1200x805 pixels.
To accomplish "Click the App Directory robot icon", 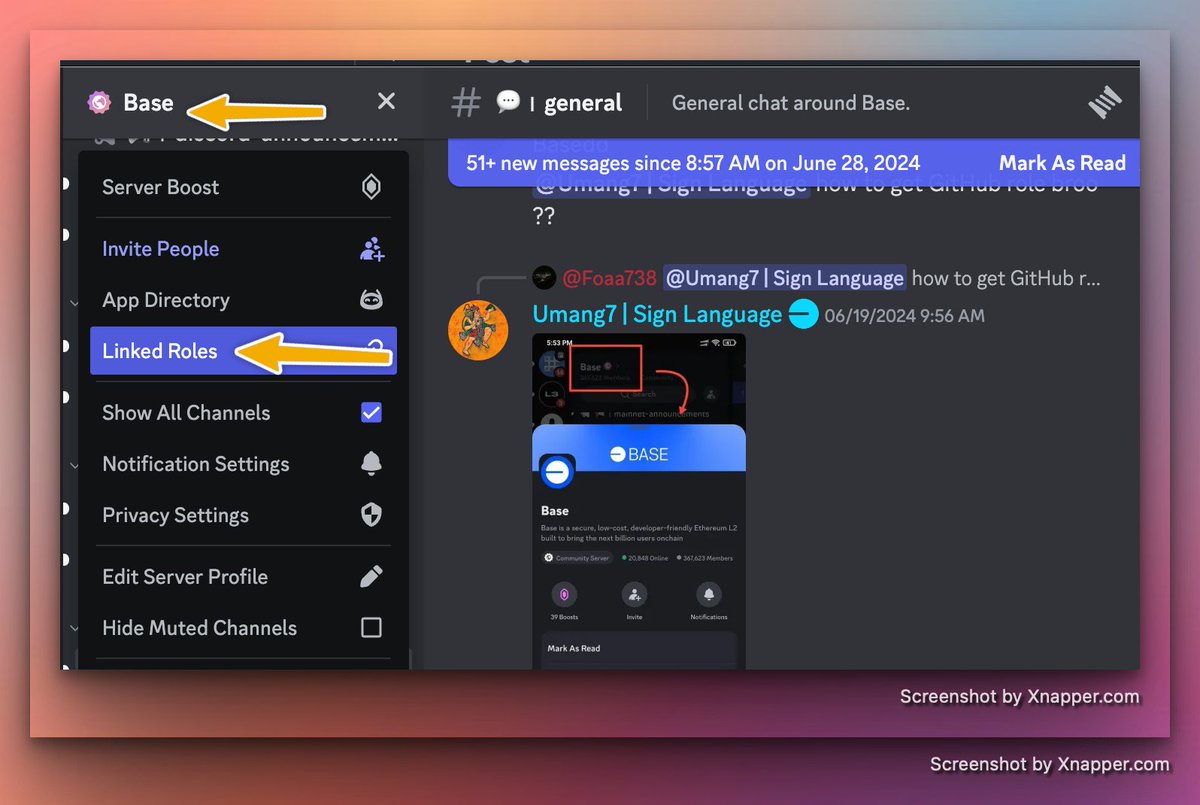I will click(371, 300).
